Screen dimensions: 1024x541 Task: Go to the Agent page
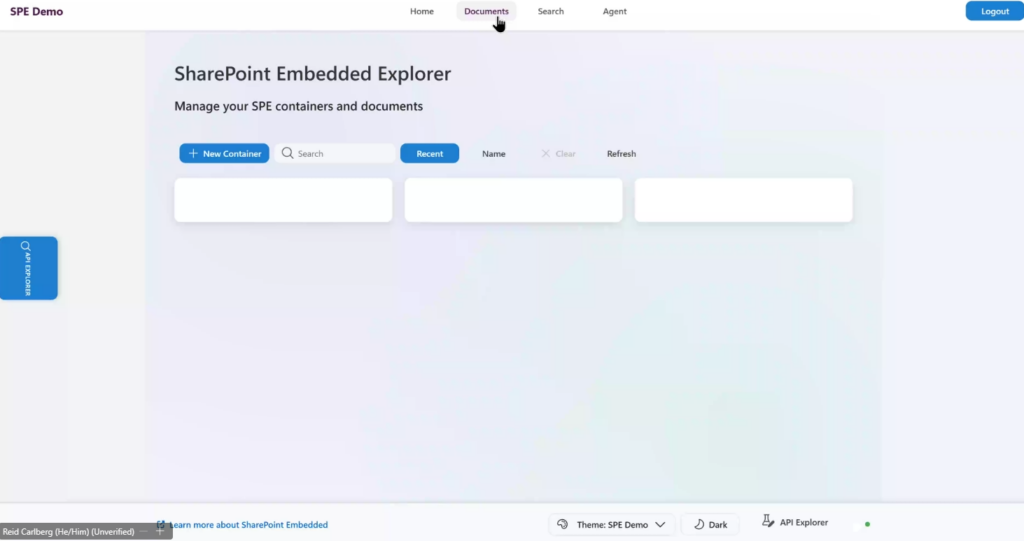pos(614,11)
